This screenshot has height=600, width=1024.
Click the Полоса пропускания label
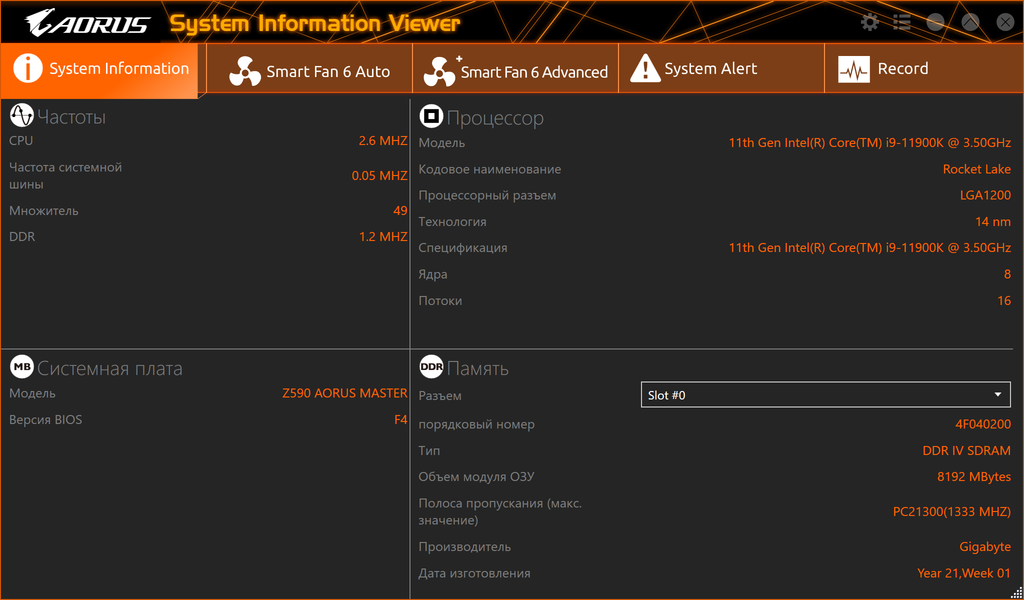(500, 512)
